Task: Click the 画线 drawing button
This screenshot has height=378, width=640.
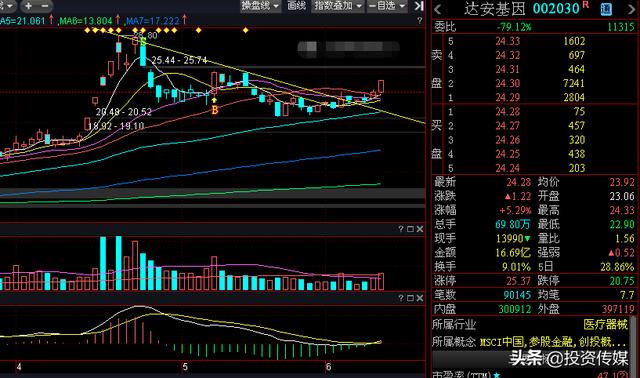Action: point(296,6)
